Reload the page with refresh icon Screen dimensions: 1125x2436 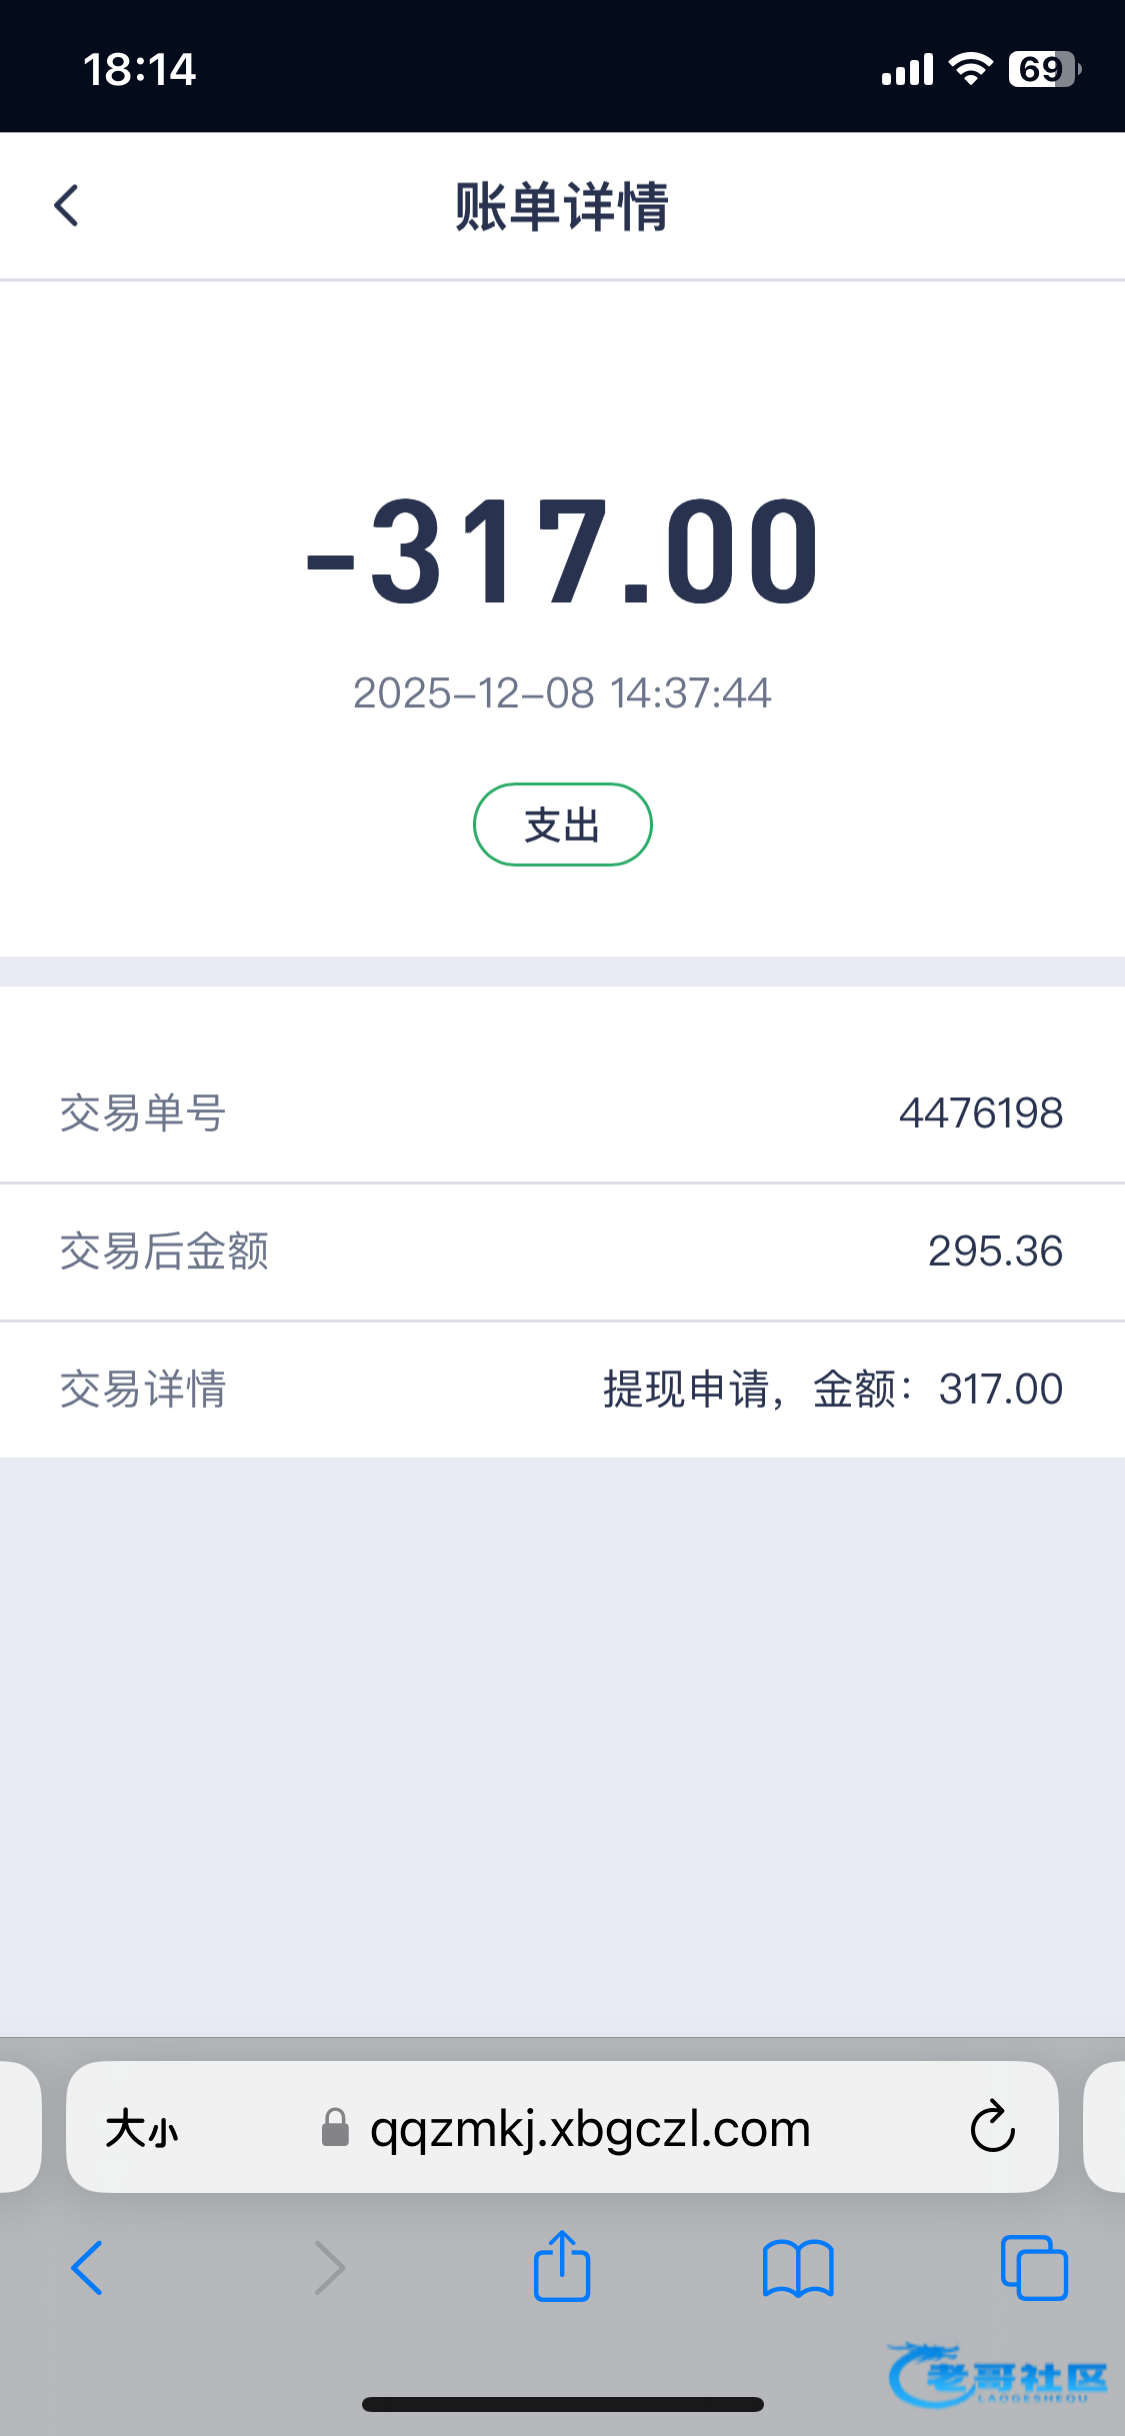[992, 2127]
